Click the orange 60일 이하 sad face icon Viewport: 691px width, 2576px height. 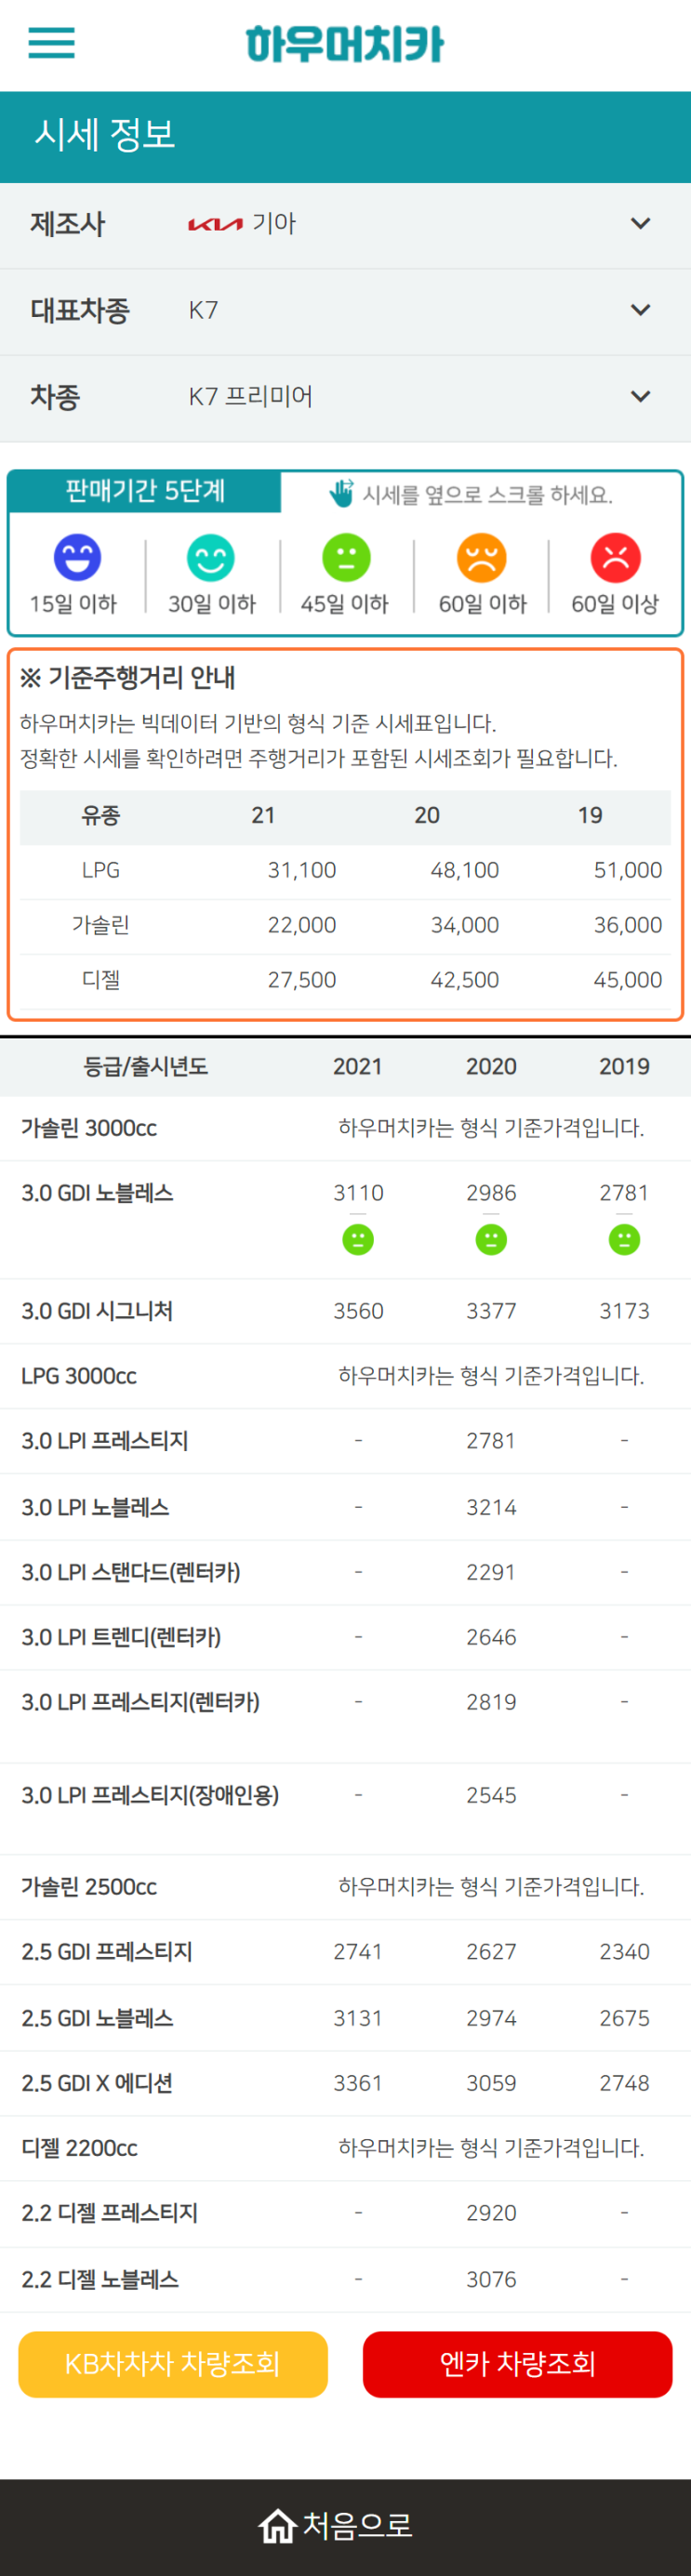[x=482, y=557]
